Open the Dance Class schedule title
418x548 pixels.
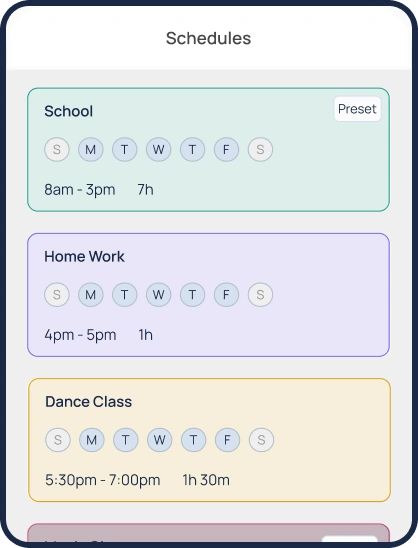(88, 402)
